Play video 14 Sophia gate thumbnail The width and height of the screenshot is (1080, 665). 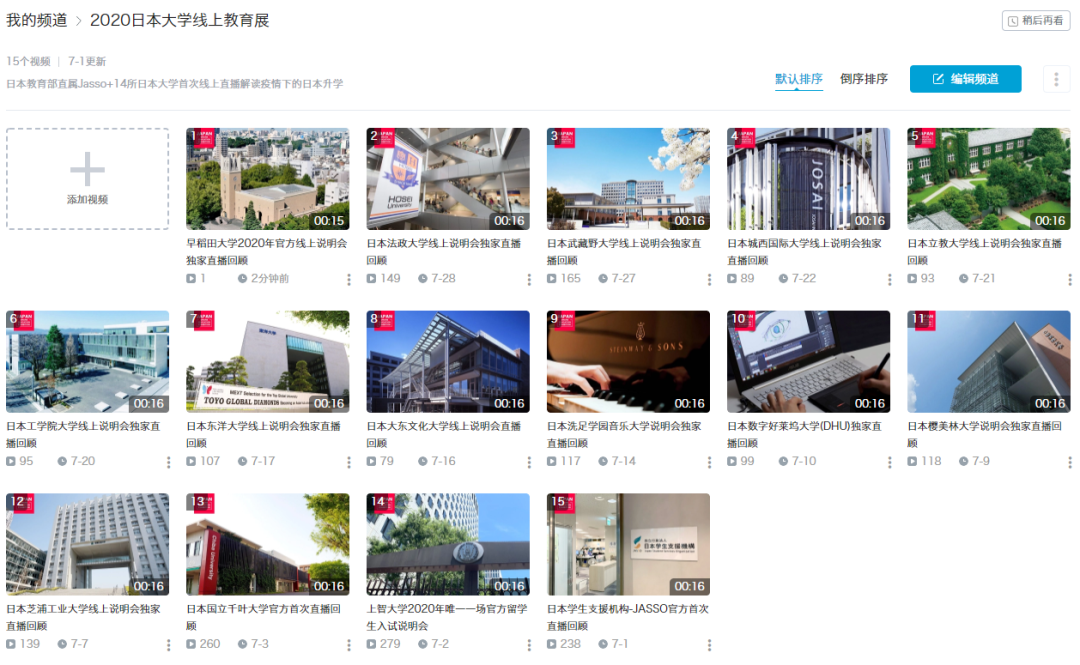448,544
